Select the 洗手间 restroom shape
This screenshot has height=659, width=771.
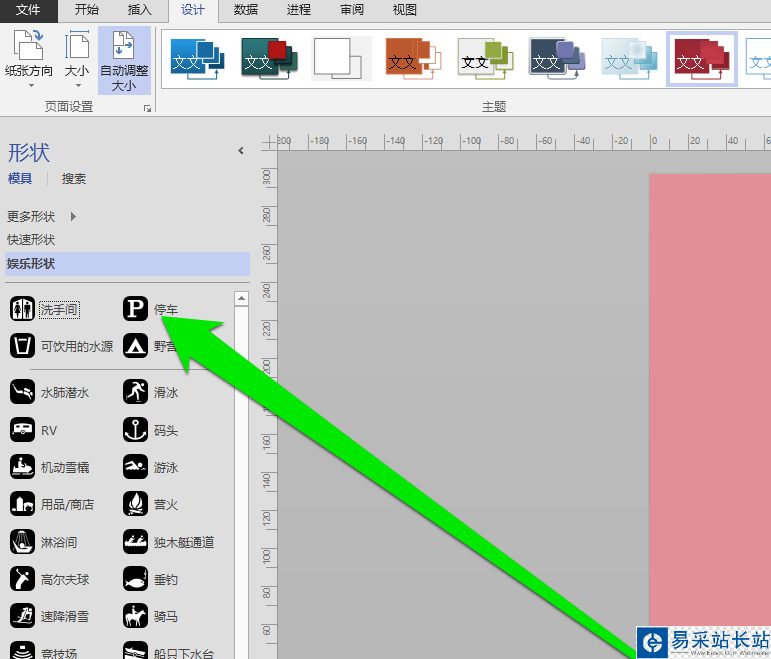(x=45, y=309)
